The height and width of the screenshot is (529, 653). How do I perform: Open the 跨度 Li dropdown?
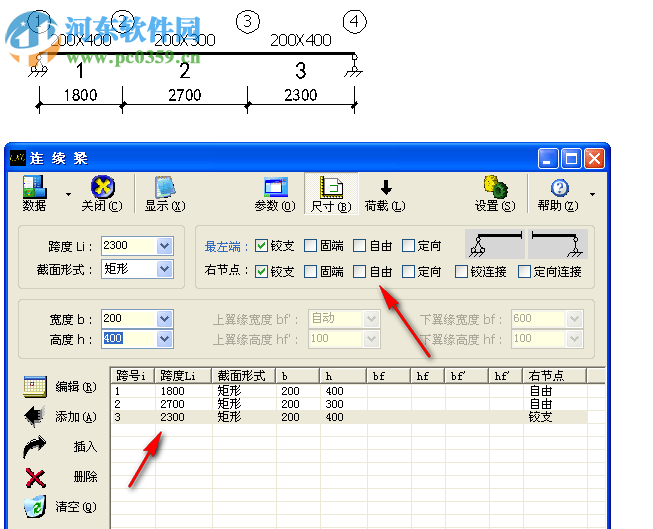tap(164, 246)
